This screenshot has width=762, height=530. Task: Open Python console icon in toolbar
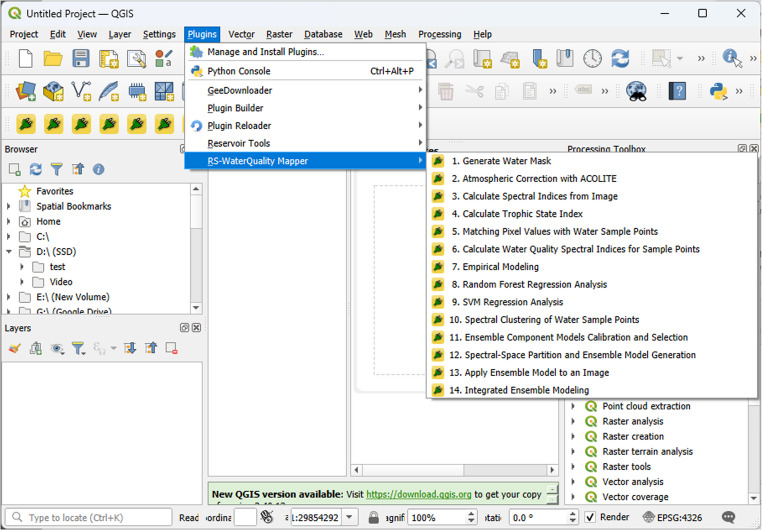click(x=718, y=91)
